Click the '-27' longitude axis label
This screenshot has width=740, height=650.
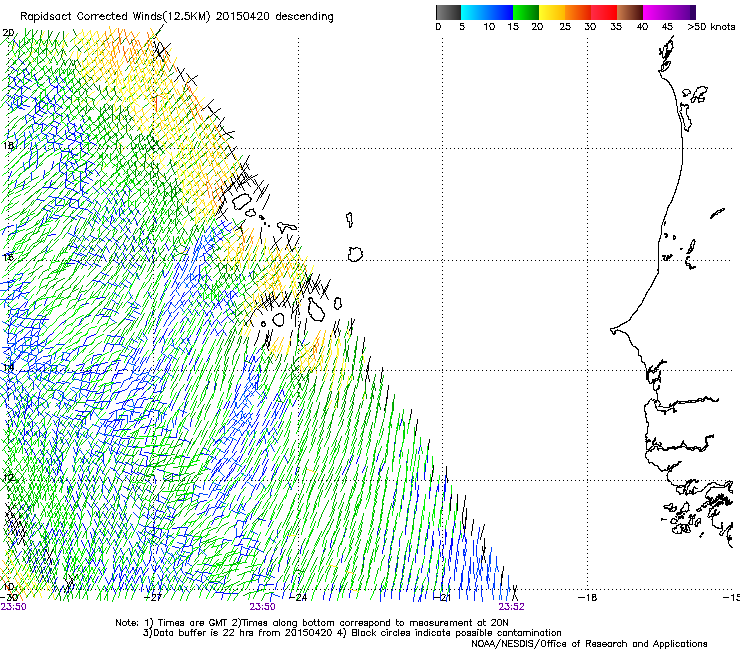(x=153, y=598)
